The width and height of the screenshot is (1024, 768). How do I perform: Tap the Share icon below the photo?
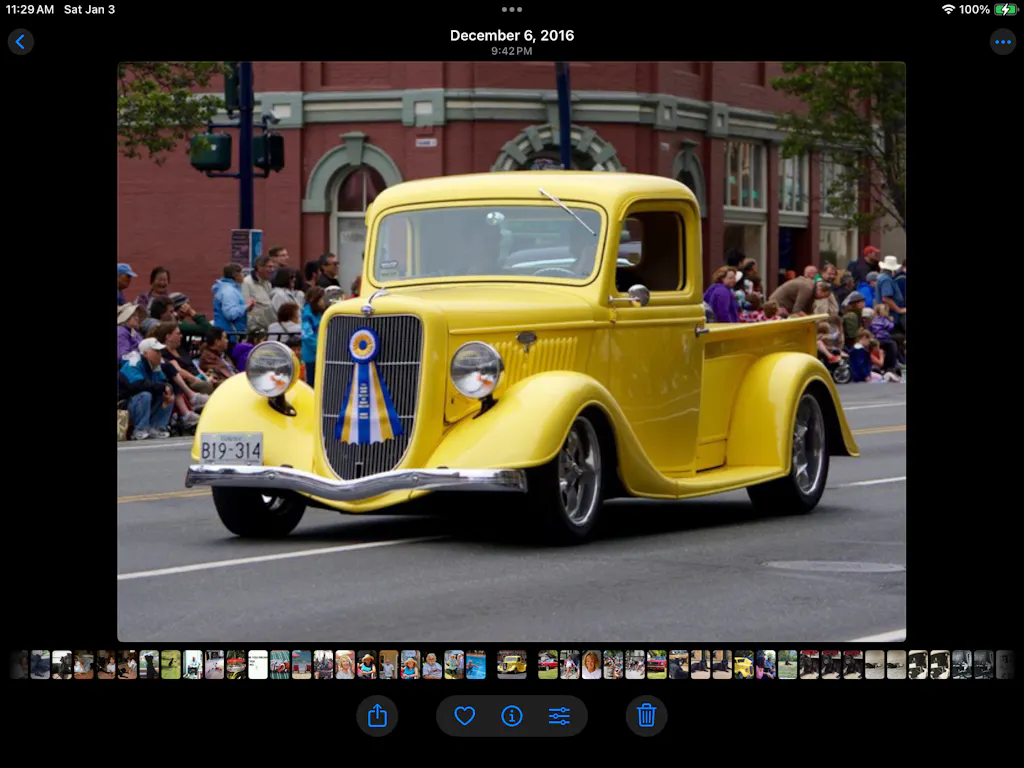point(377,716)
